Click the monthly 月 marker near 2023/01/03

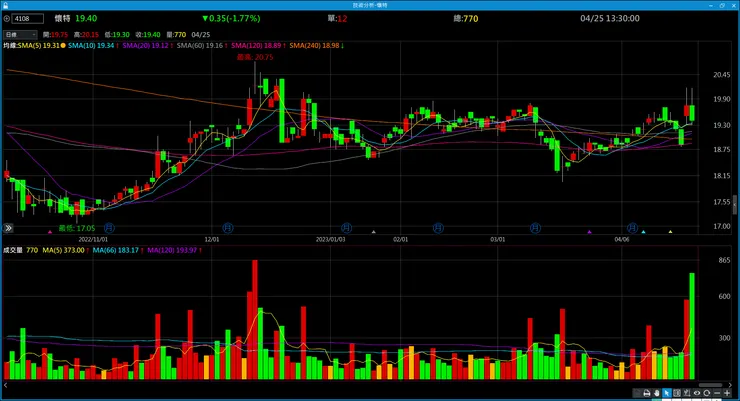346,228
